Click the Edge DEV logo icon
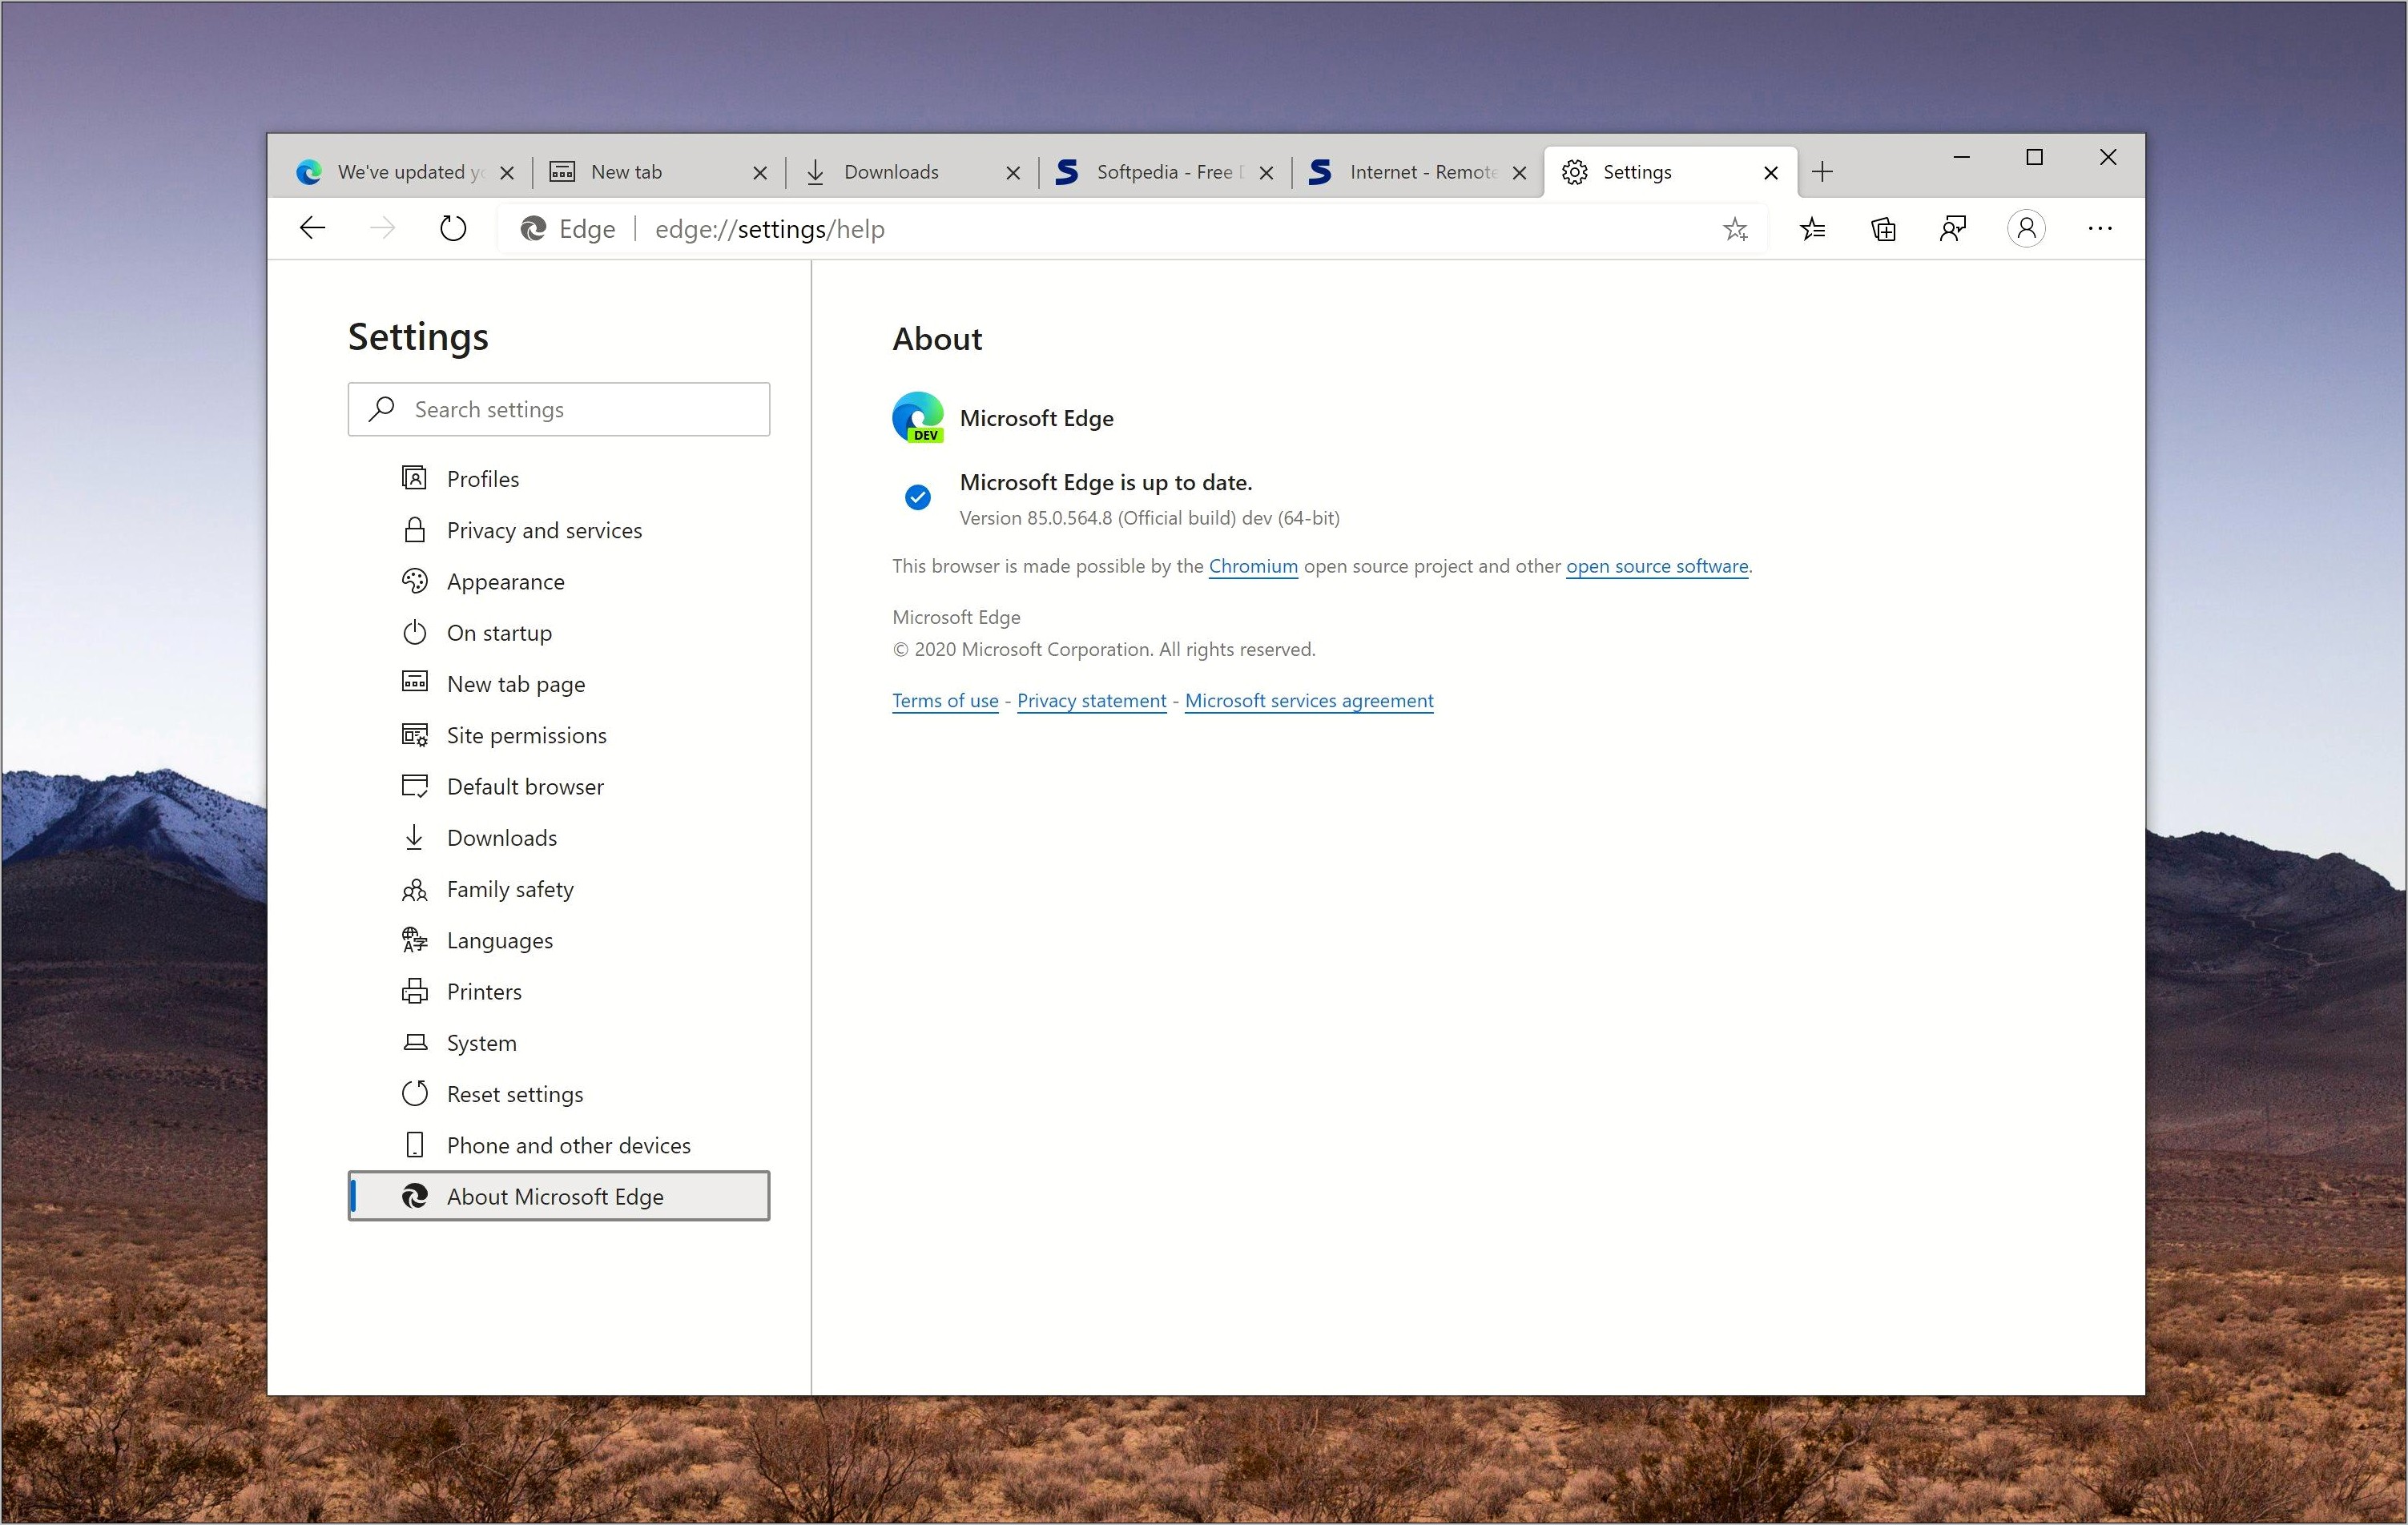Image resolution: width=2408 pixels, height=1525 pixels. pyautogui.click(x=918, y=417)
